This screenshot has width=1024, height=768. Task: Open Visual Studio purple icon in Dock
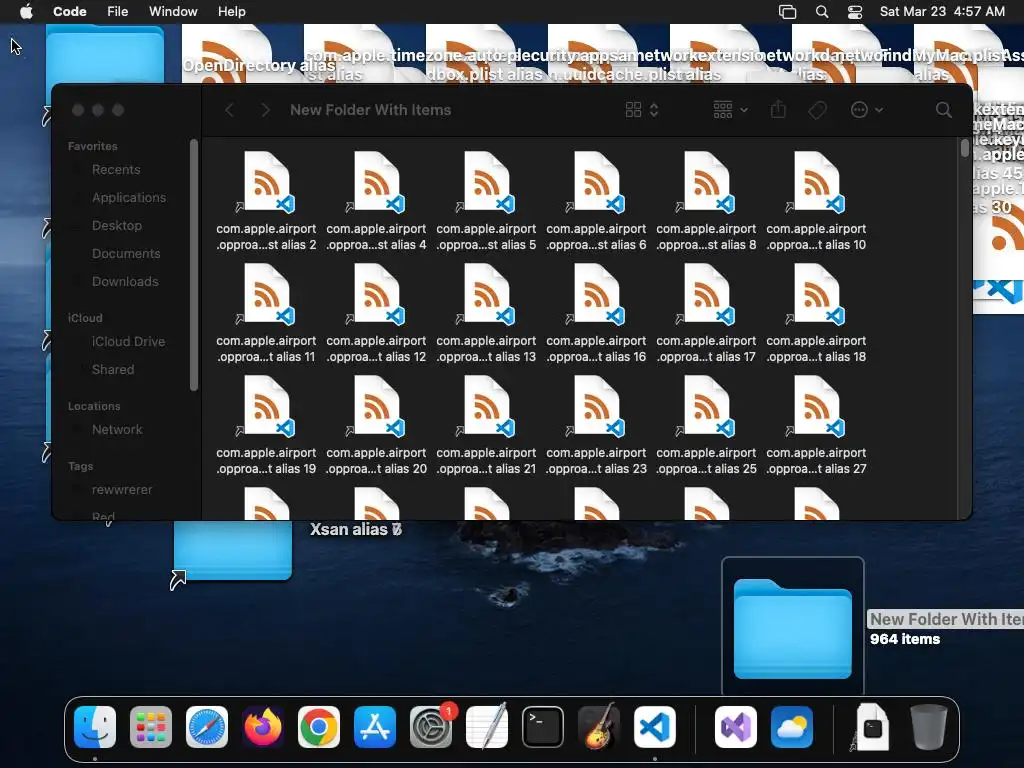[x=736, y=727]
